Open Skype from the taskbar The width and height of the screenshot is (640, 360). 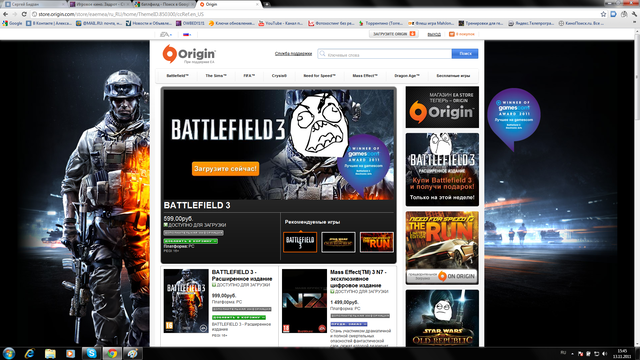pyautogui.click(x=91, y=353)
